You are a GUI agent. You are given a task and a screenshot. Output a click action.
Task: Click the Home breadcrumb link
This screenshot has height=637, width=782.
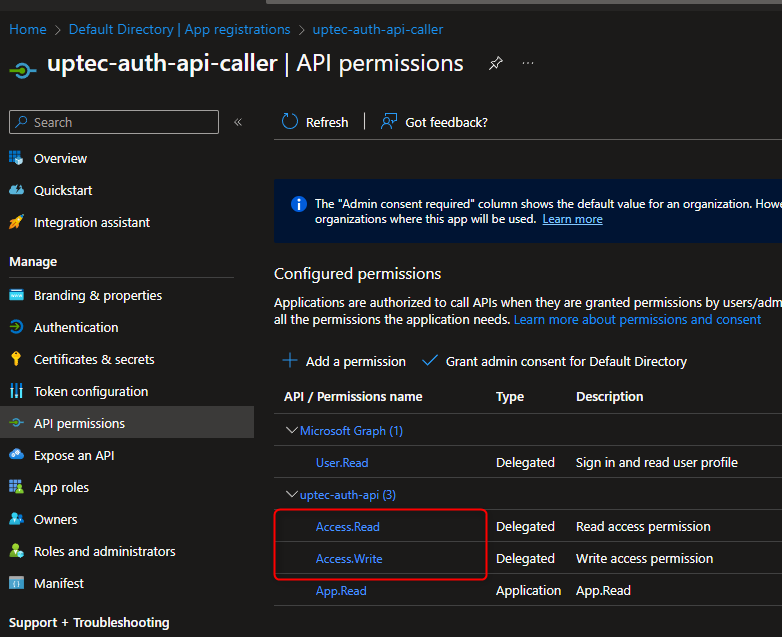click(x=28, y=30)
